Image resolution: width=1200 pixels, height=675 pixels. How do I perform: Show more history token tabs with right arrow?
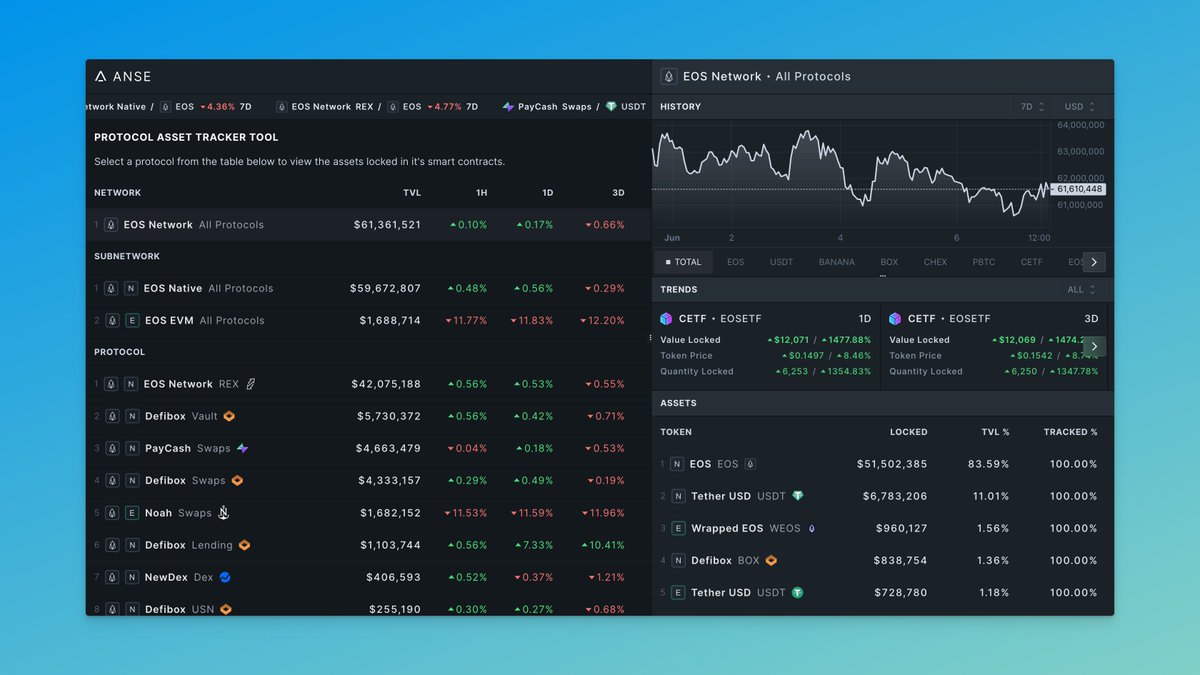1094,262
